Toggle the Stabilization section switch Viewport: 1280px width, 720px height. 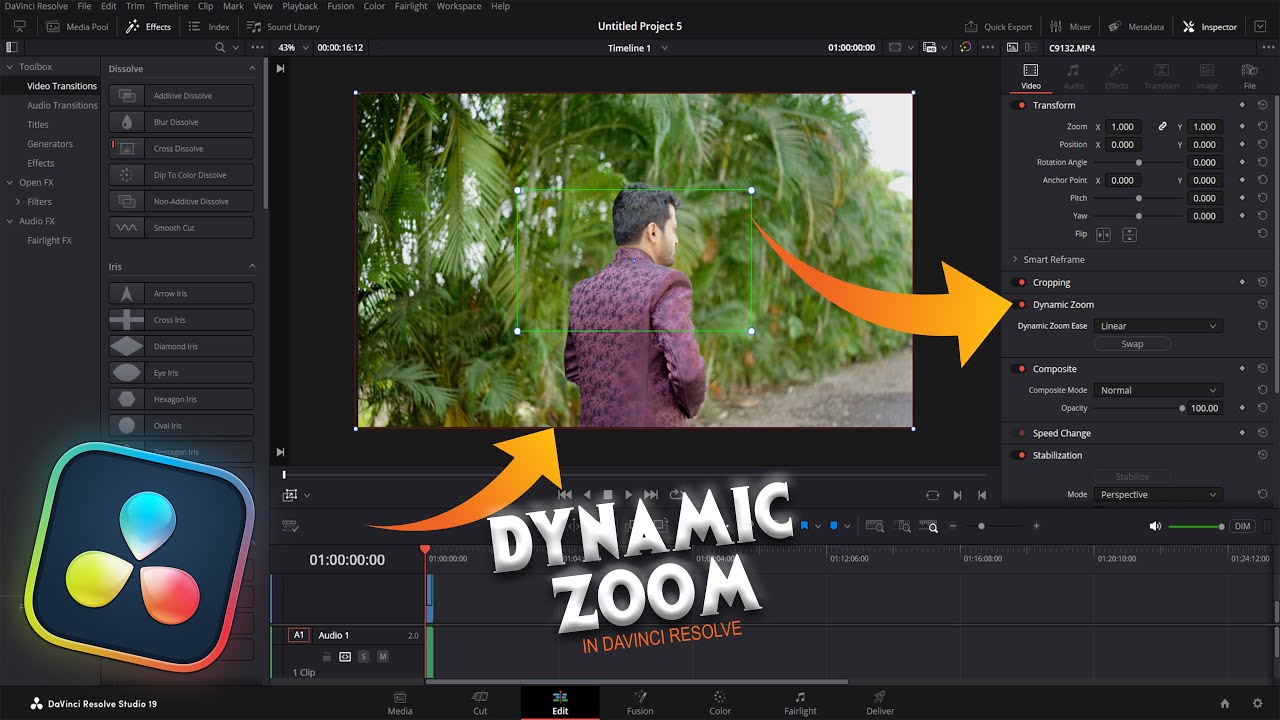[x=1021, y=455]
